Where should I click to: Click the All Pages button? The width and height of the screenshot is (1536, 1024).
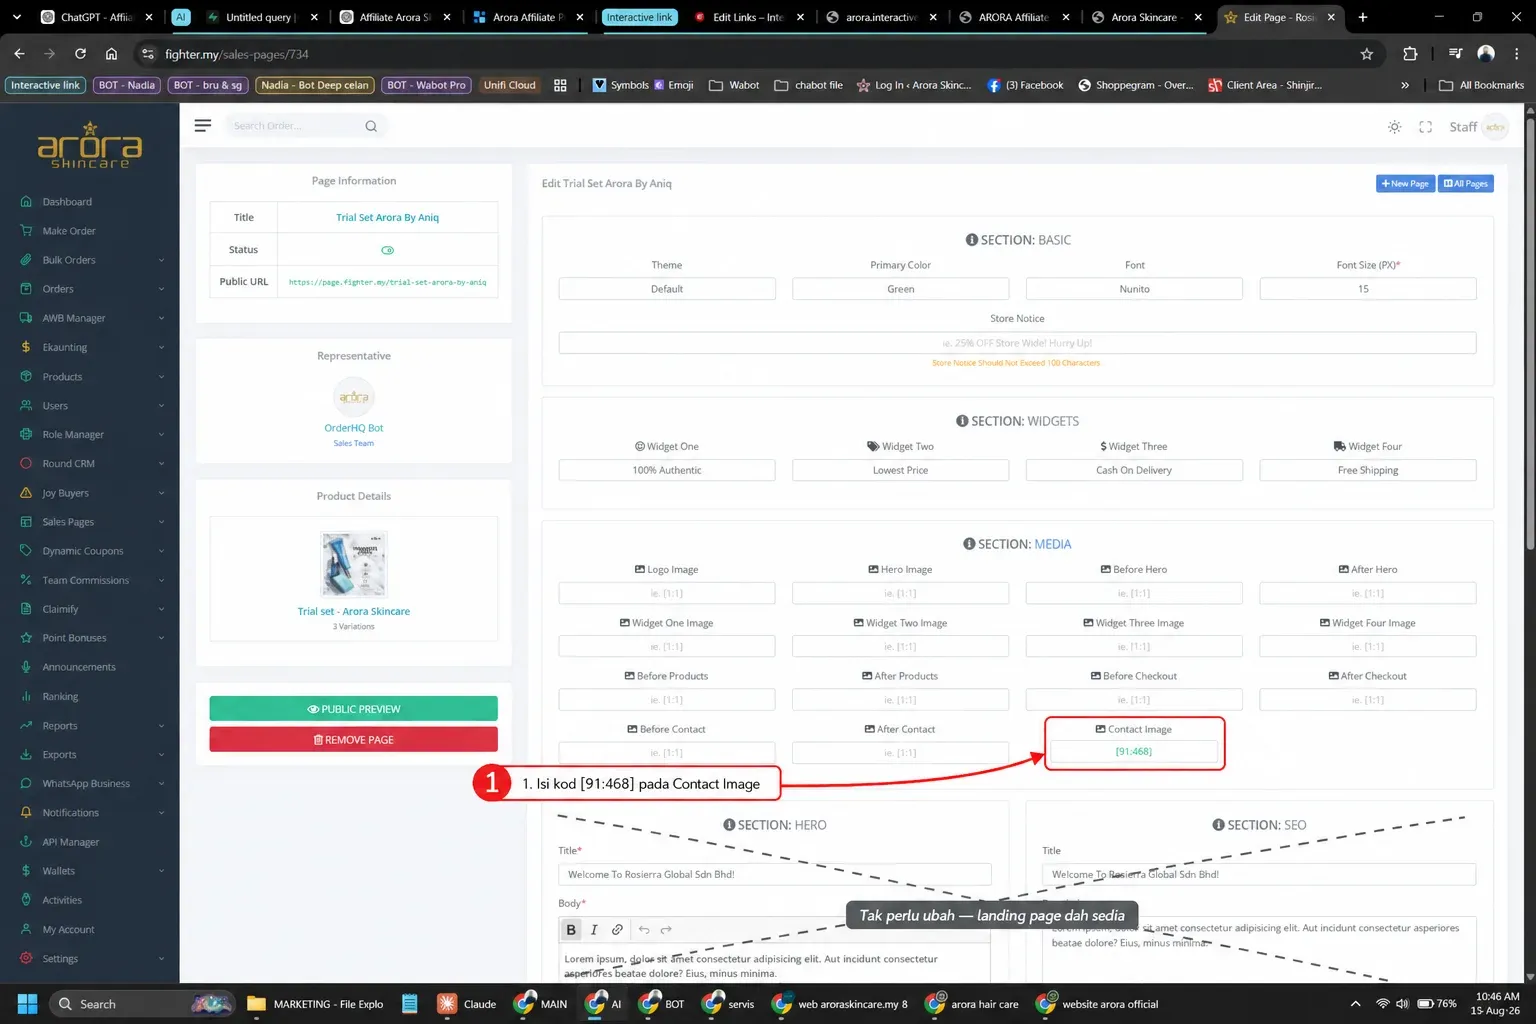(x=1466, y=184)
